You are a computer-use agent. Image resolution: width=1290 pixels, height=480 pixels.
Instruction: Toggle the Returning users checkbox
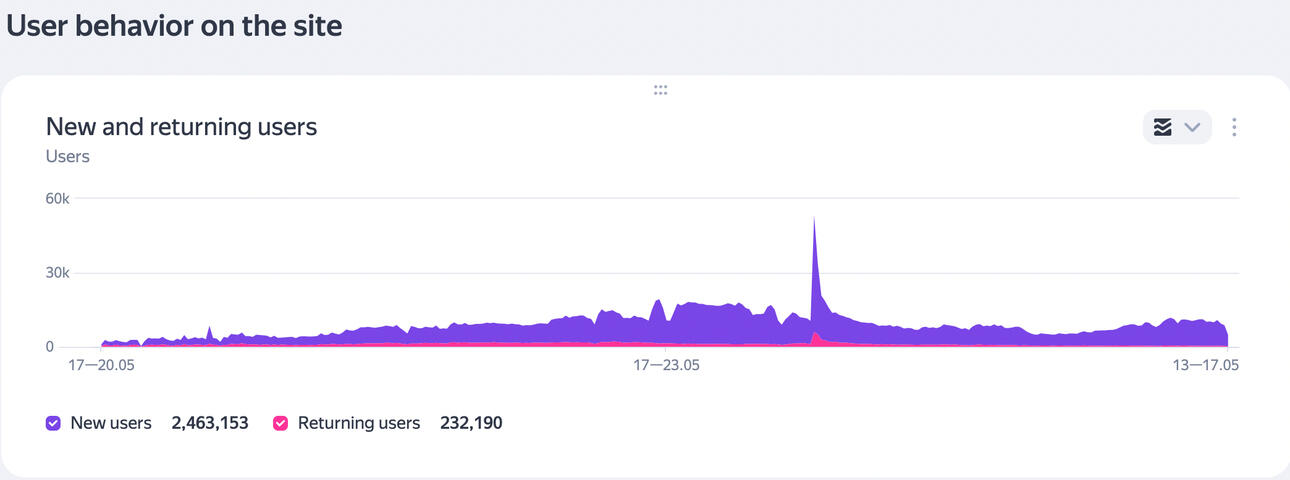click(281, 423)
